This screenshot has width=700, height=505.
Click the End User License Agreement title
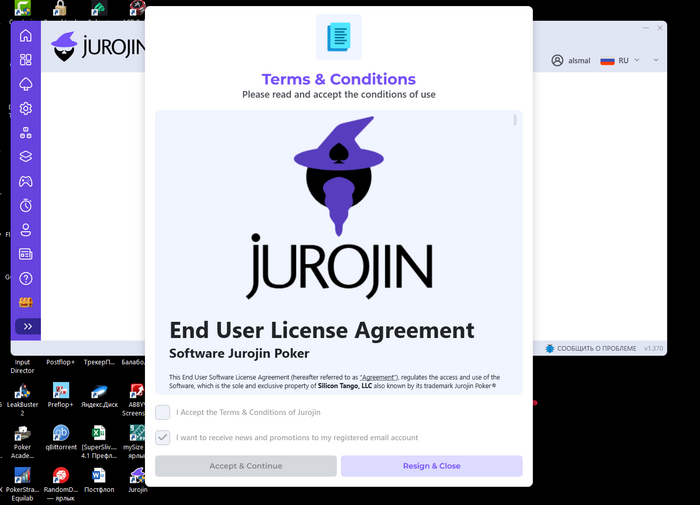322,330
